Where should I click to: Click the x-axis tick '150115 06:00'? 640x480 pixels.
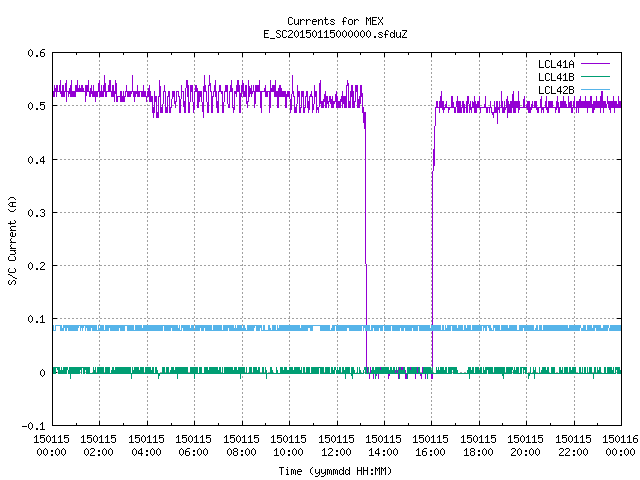tap(193, 445)
